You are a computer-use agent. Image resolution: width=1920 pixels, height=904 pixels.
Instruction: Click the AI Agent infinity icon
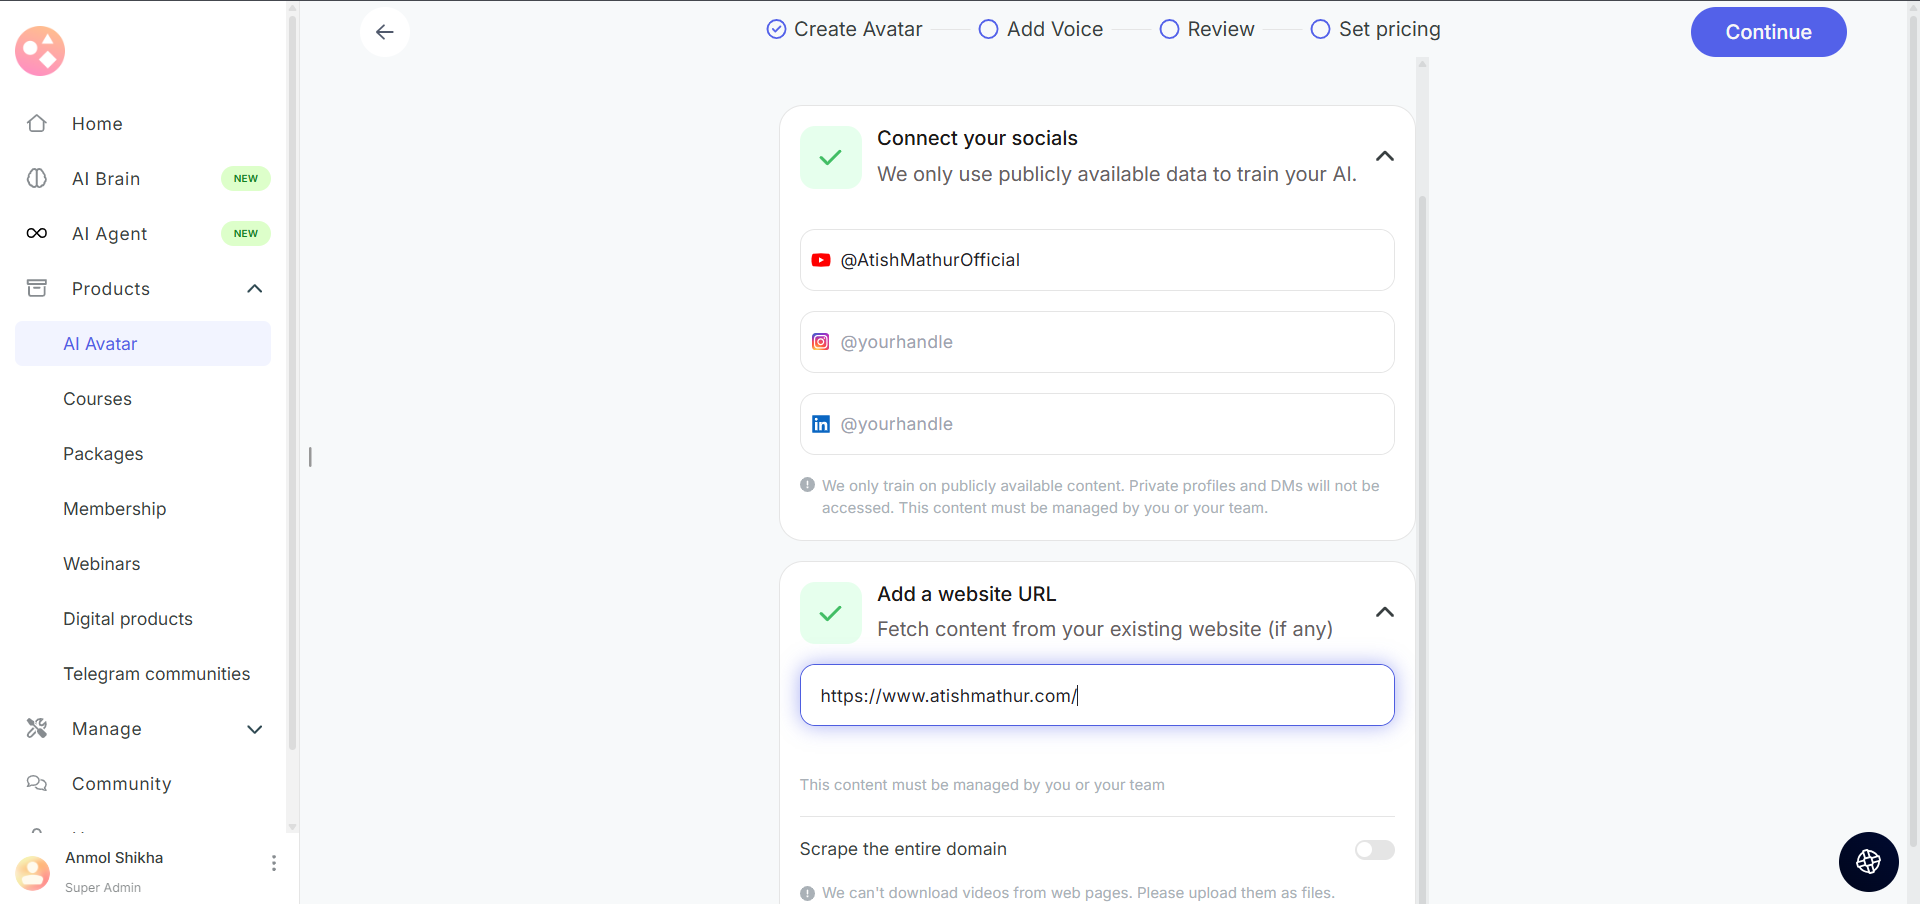37,234
